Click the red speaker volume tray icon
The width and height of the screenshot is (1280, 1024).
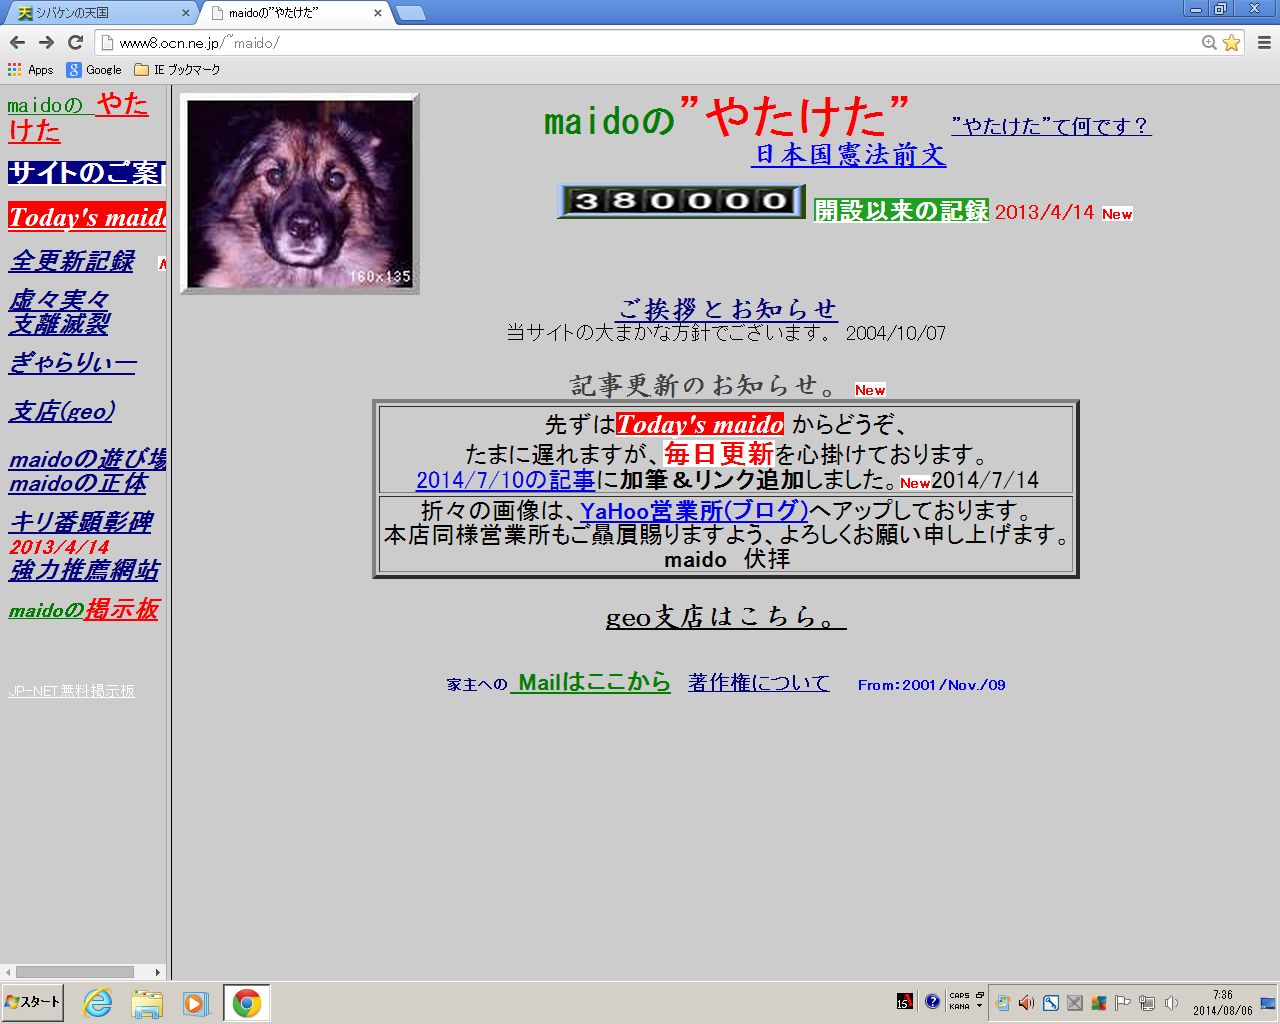(x=1027, y=1003)
